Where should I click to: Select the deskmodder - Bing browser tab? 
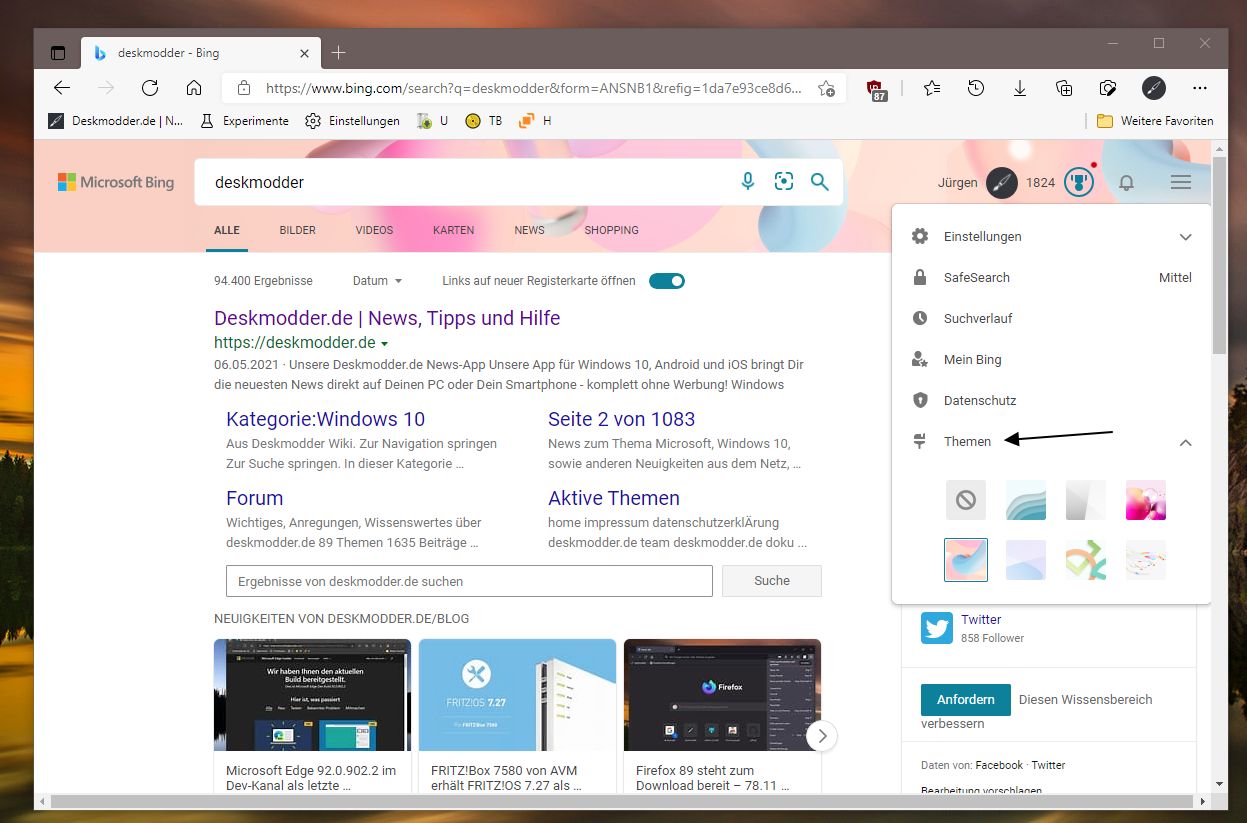200,53
